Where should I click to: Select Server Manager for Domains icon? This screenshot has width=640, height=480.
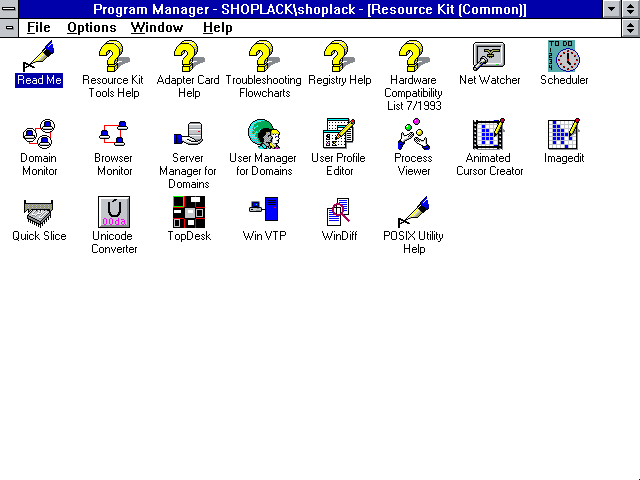(x=189, y=134)
